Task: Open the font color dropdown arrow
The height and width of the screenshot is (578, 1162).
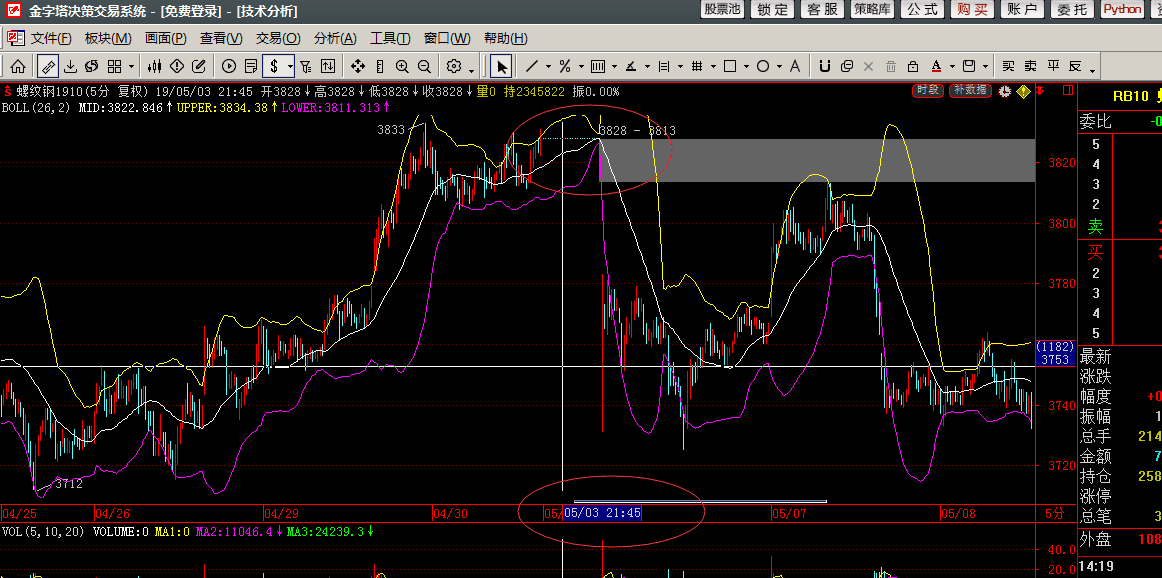Action: 952,67
